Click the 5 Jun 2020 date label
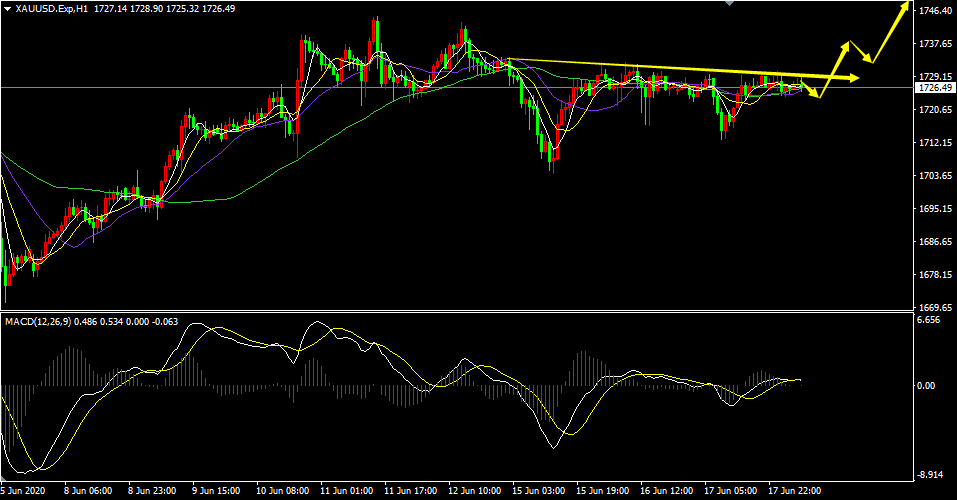The height and width of the screenshot is (500, 957). pyautogui.click(x=27, y=491)
